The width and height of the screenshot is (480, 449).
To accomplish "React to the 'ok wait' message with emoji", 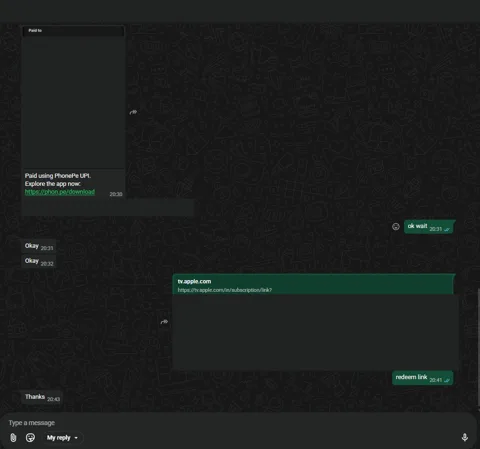I will tap(396, 227).
